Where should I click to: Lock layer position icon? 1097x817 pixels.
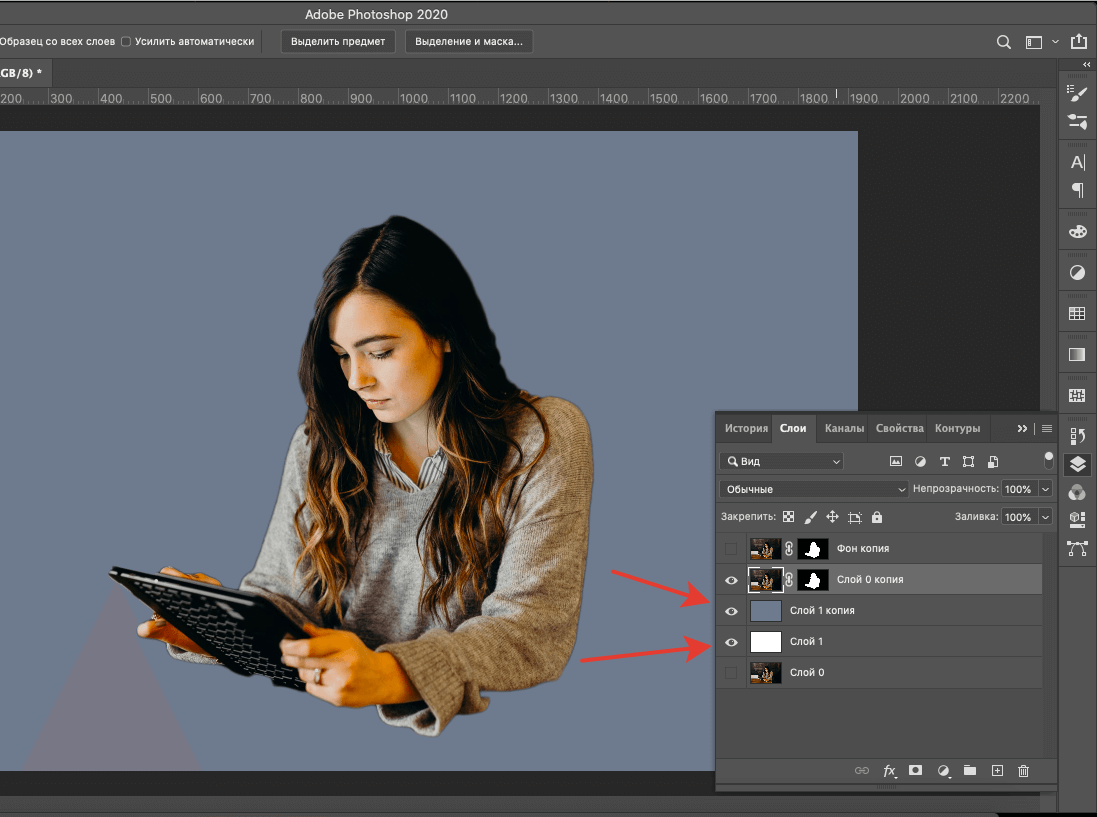coord(833,517)
